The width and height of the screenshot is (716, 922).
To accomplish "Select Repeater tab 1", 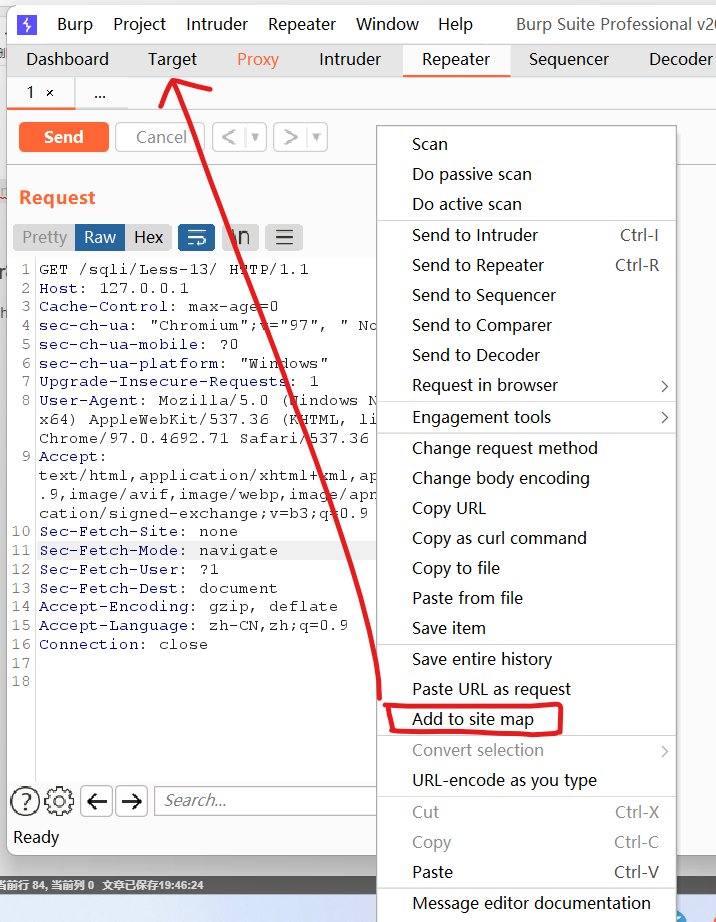I will (31, 93).
